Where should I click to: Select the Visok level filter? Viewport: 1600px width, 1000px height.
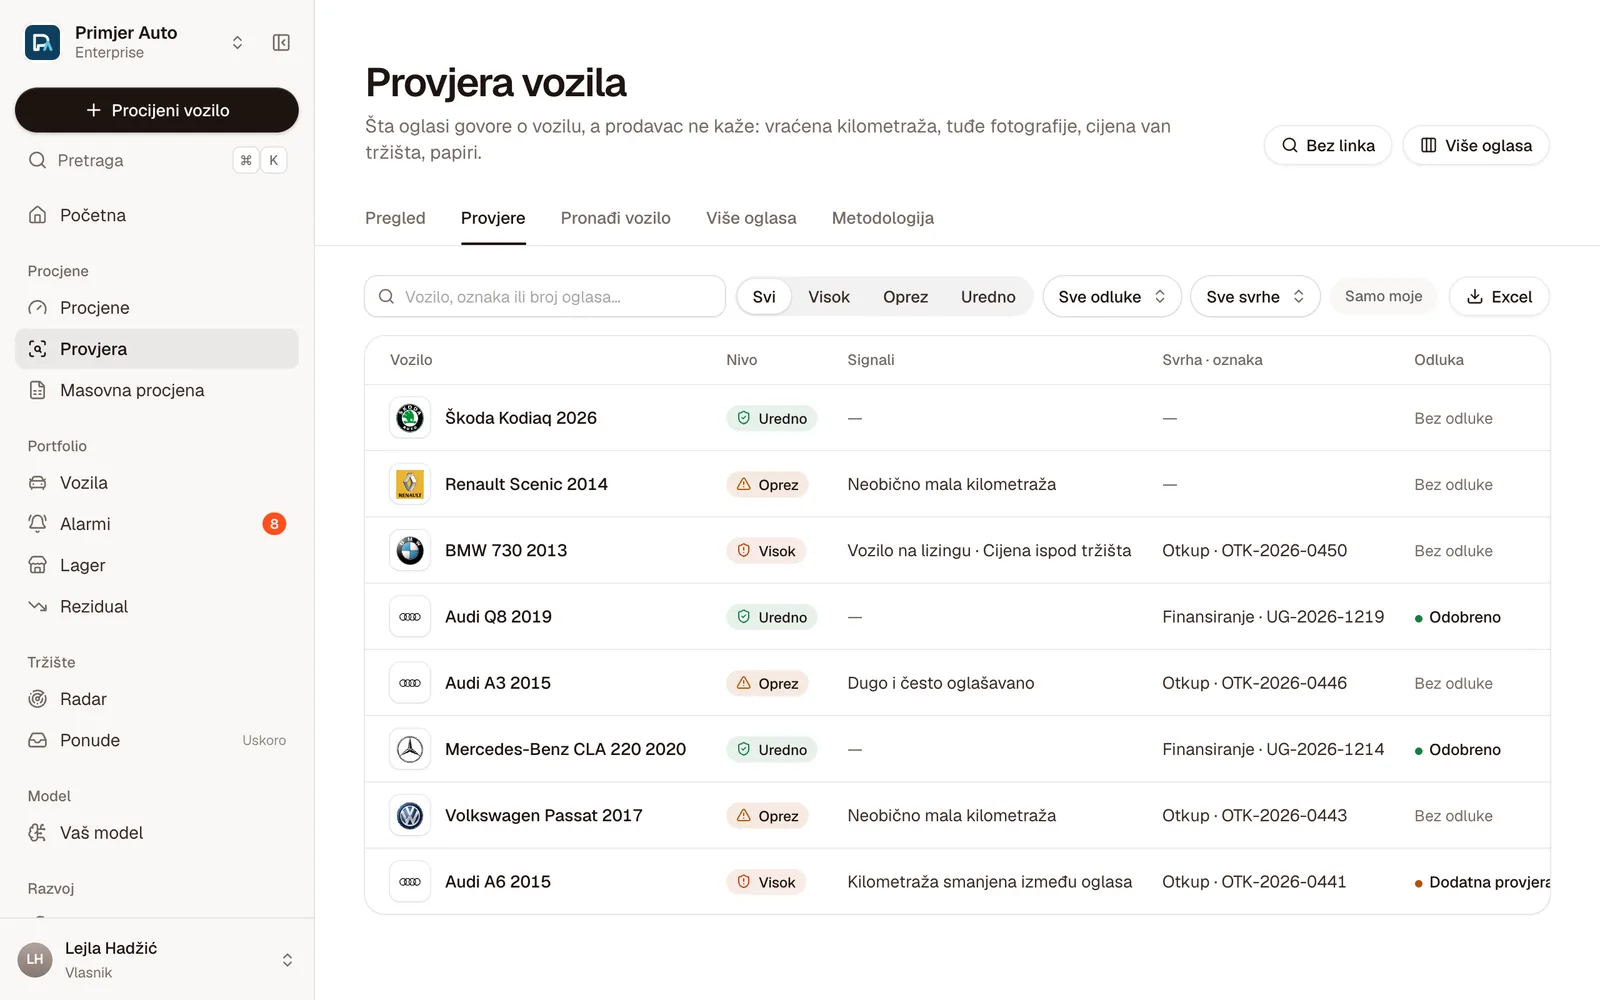pyautogui.click(x=829, y=297)
